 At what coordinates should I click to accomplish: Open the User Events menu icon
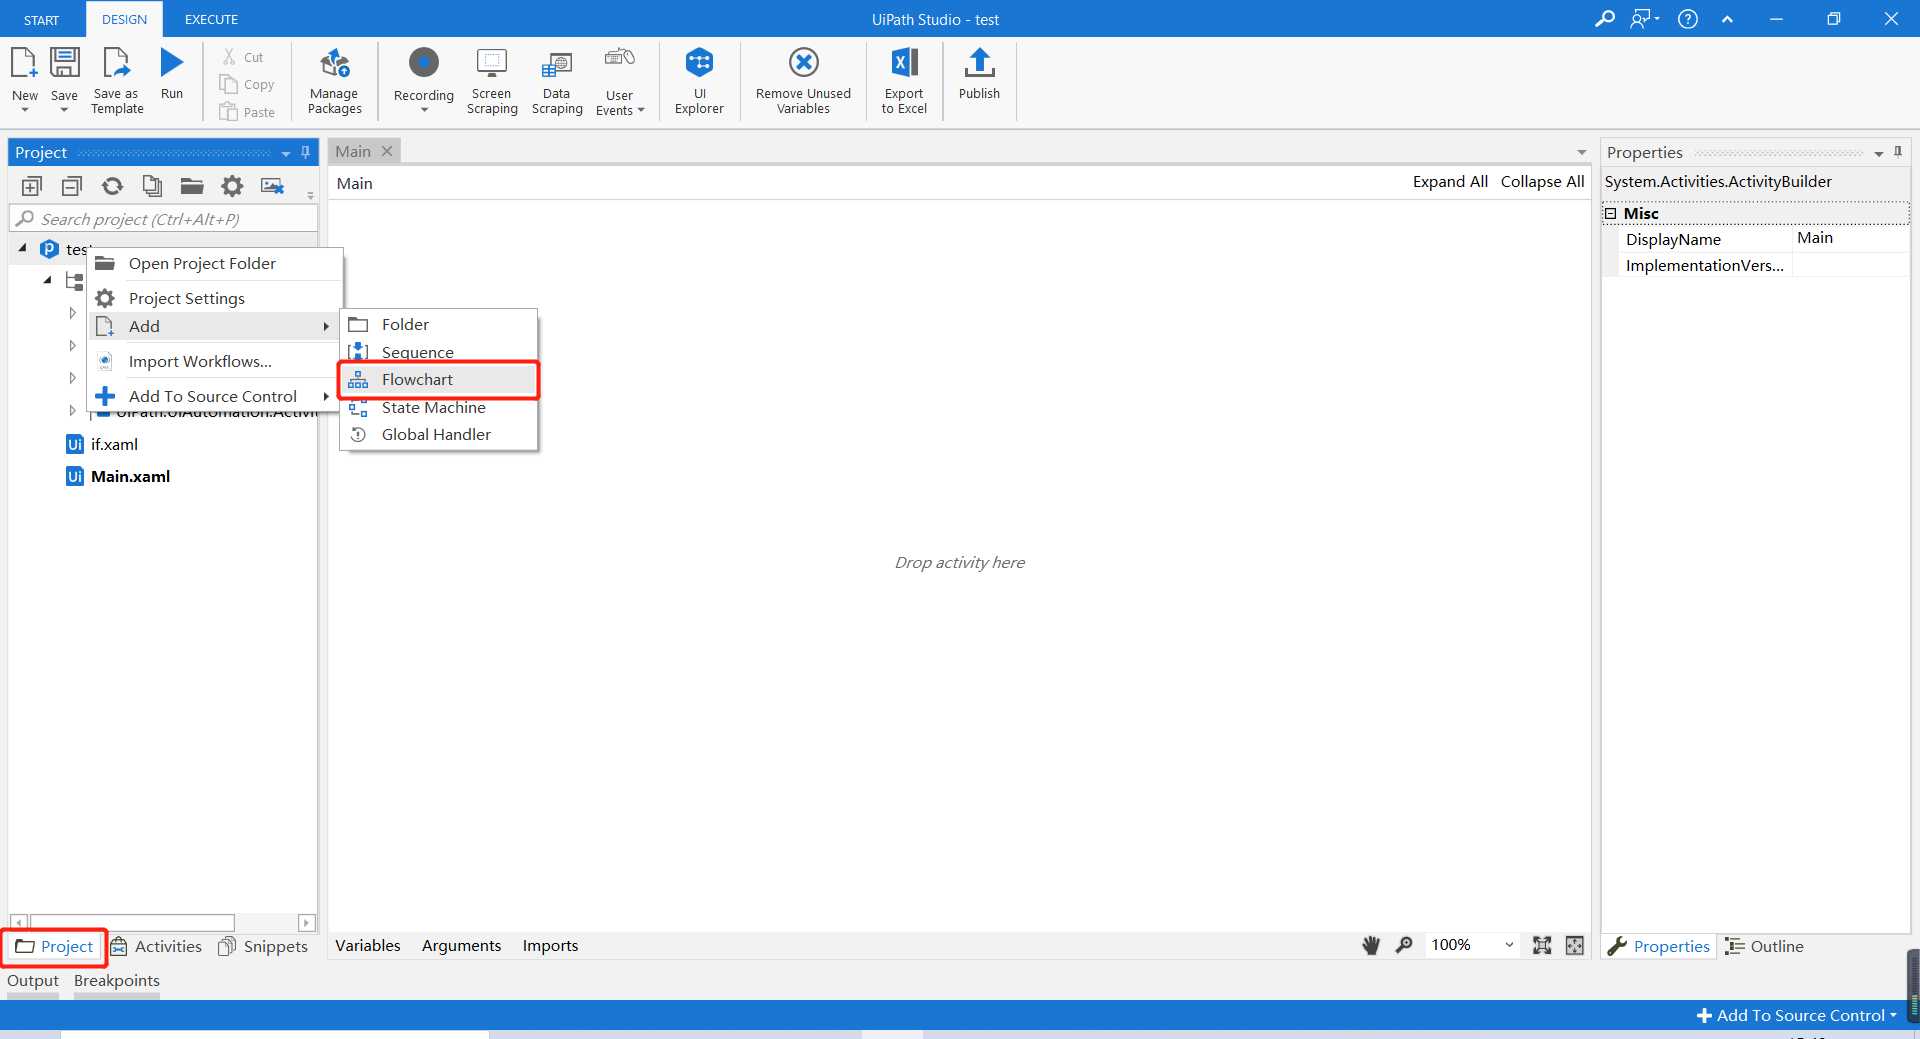pos(620,57)
